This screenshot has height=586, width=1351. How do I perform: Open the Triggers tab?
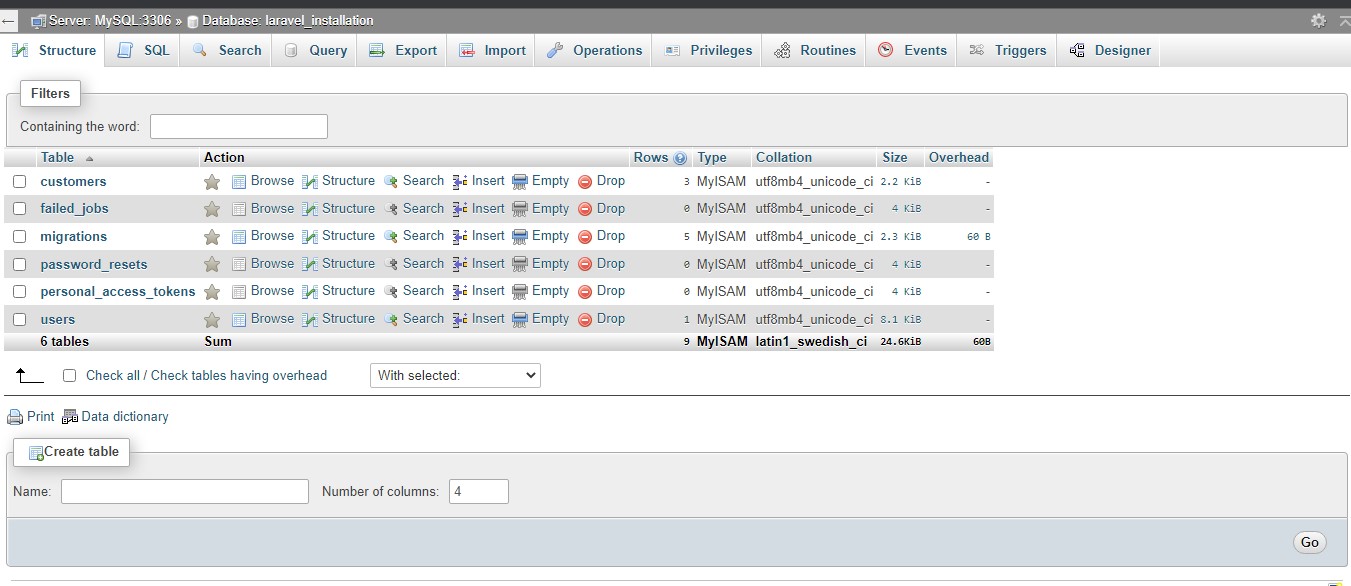coord(1008,51)
